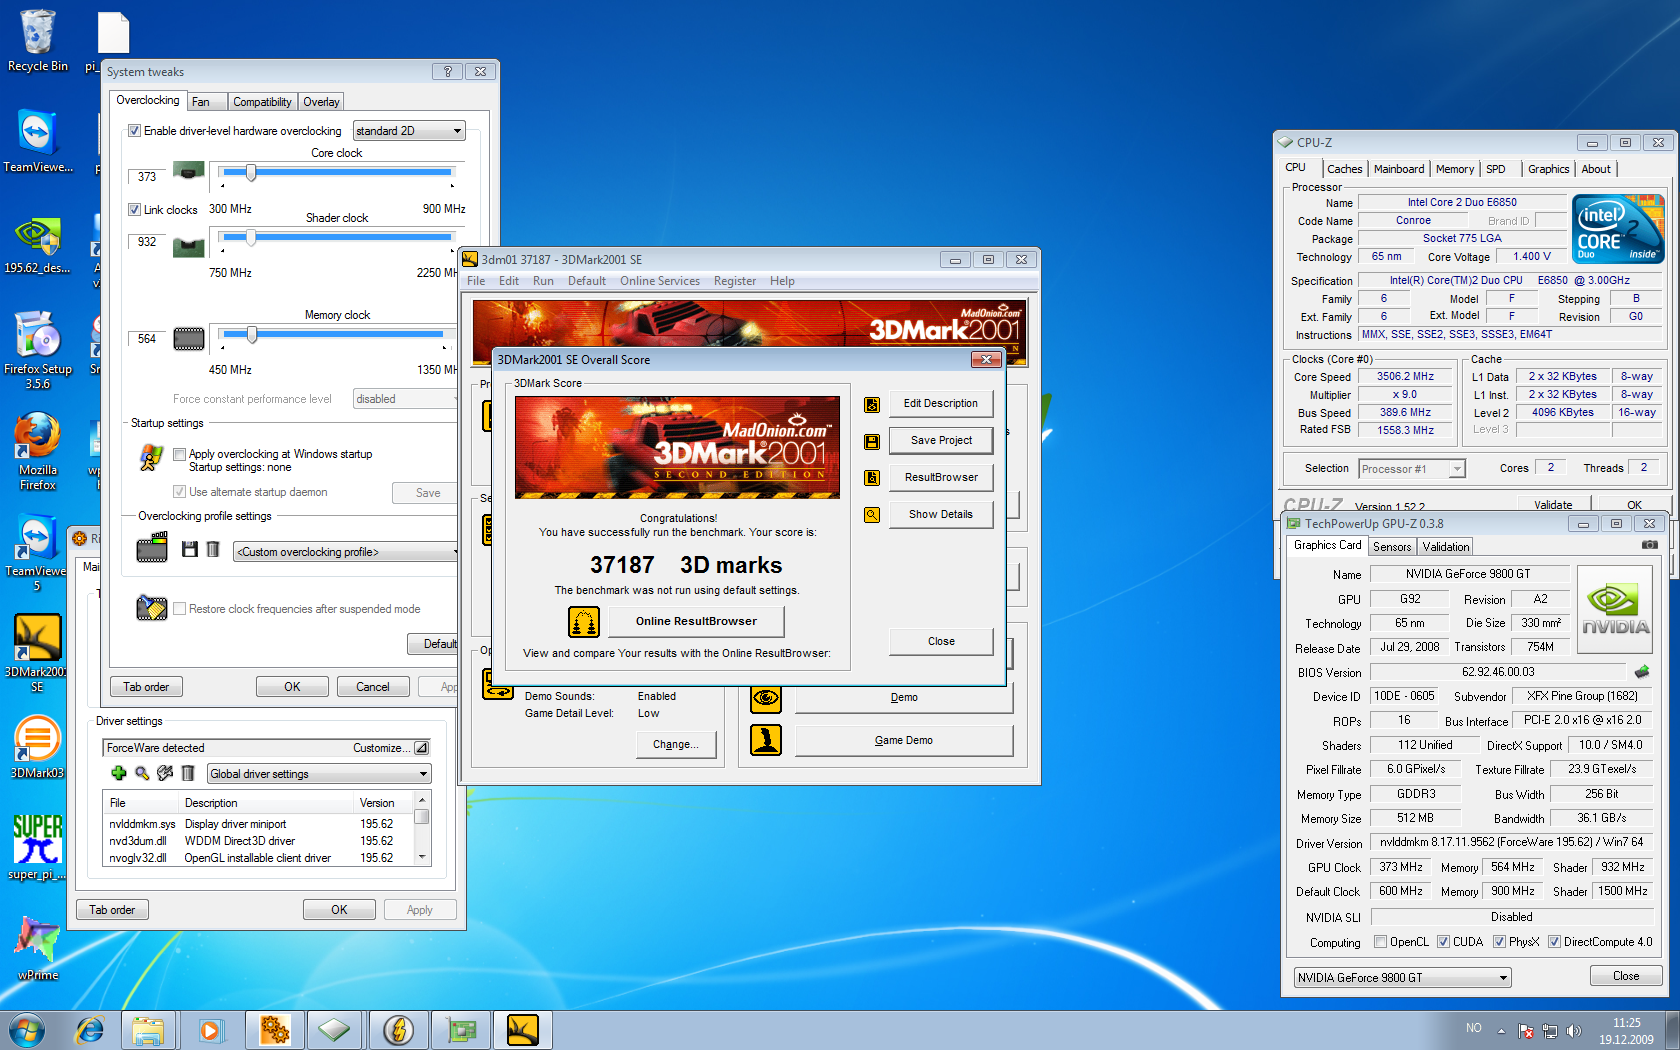Click the edit icon left of driver trash
The height and width of the screenshot is (1050, 1680).
(x=165, y=773)
